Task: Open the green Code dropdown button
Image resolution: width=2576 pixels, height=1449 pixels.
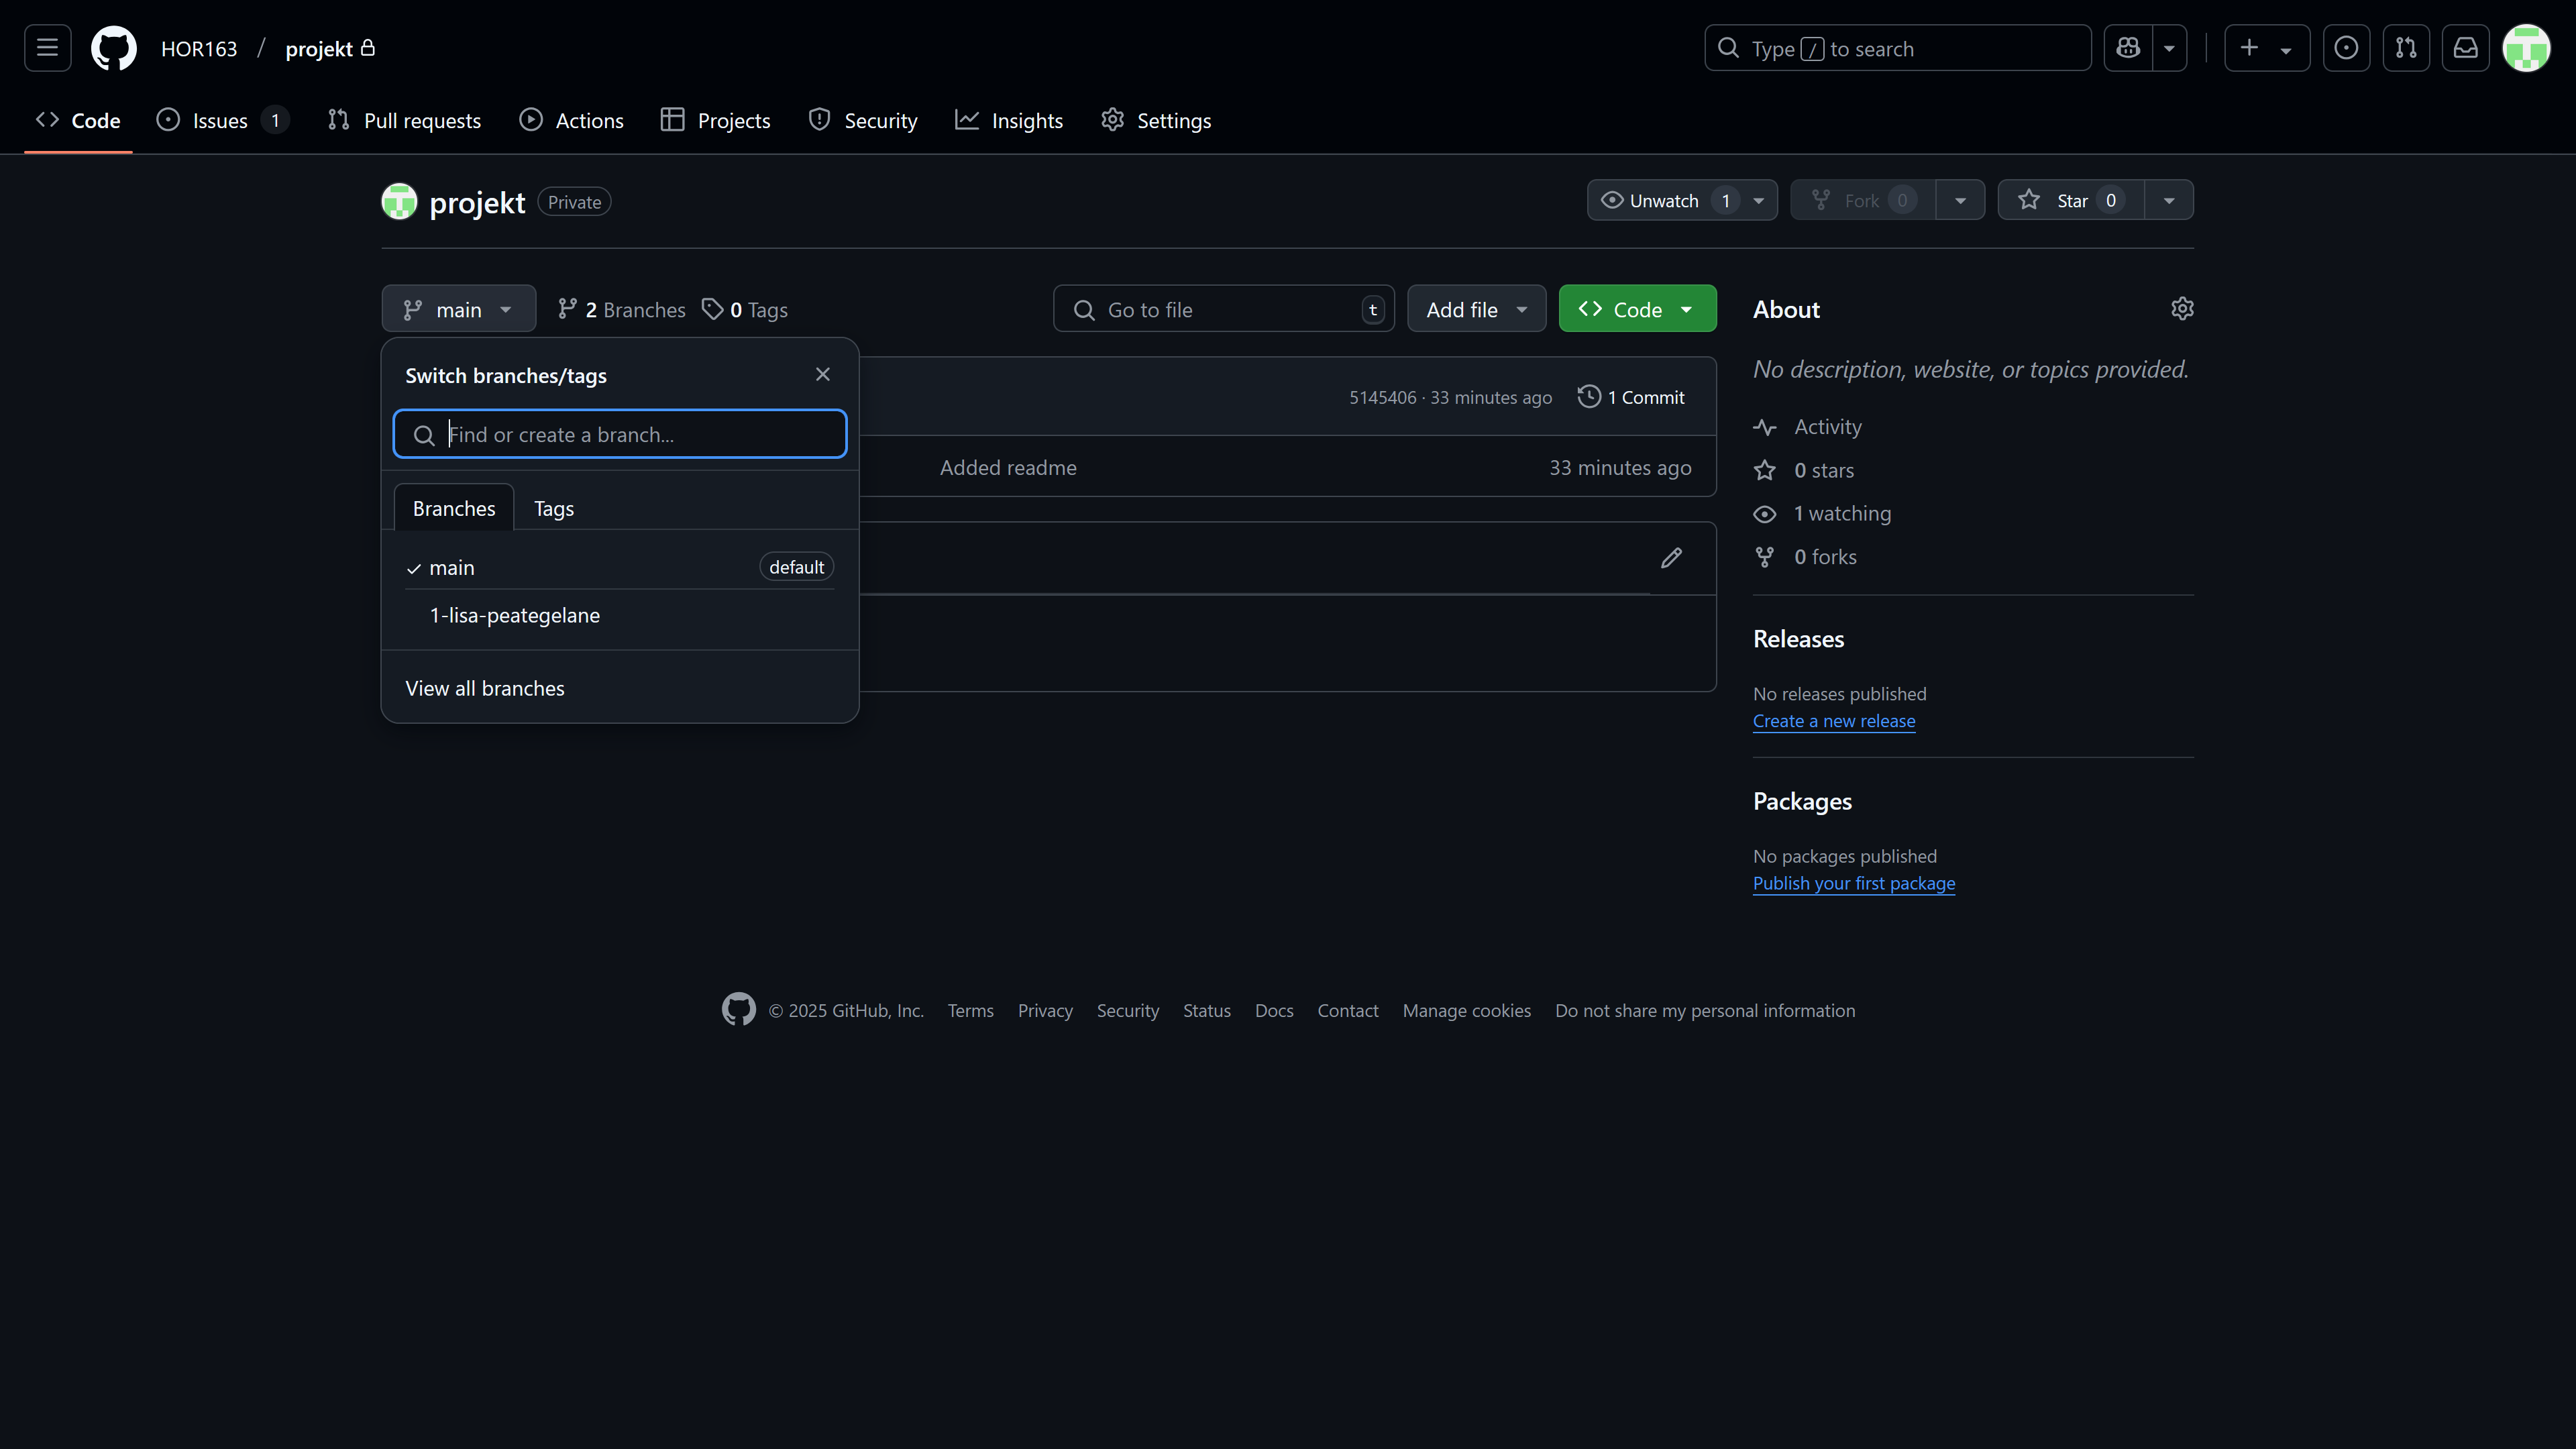Action: pos(1637,309)
